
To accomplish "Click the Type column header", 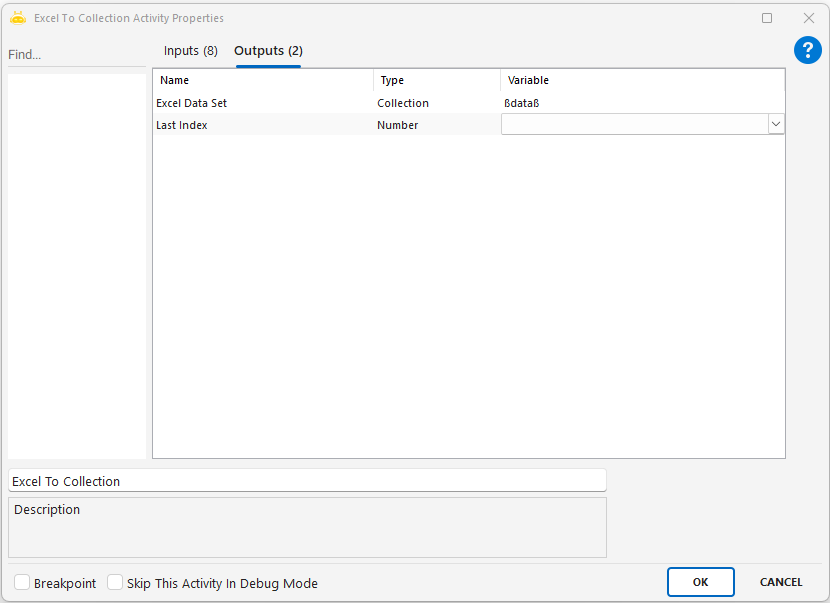I will tap(436, 80).
